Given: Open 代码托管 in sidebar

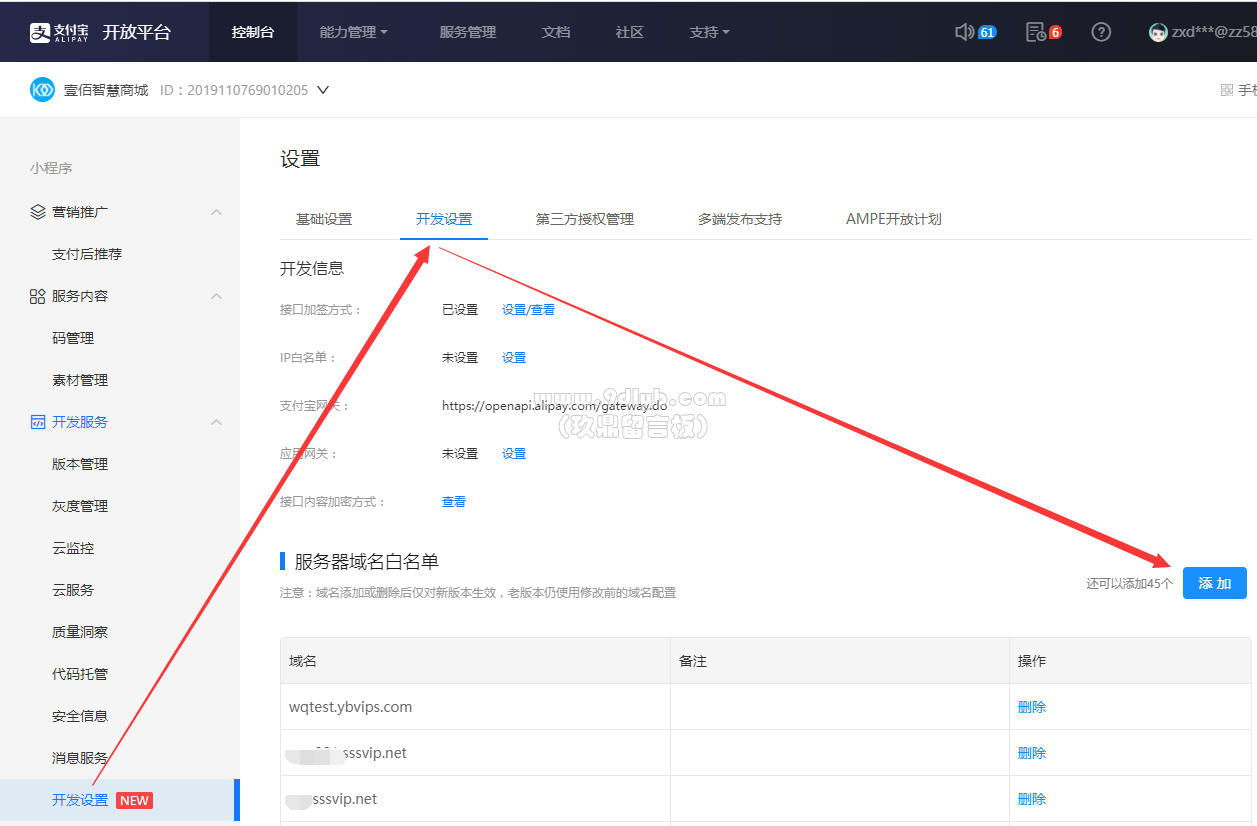Looking at the screenshot, I should pyautogui.click(x=80, y=674).
